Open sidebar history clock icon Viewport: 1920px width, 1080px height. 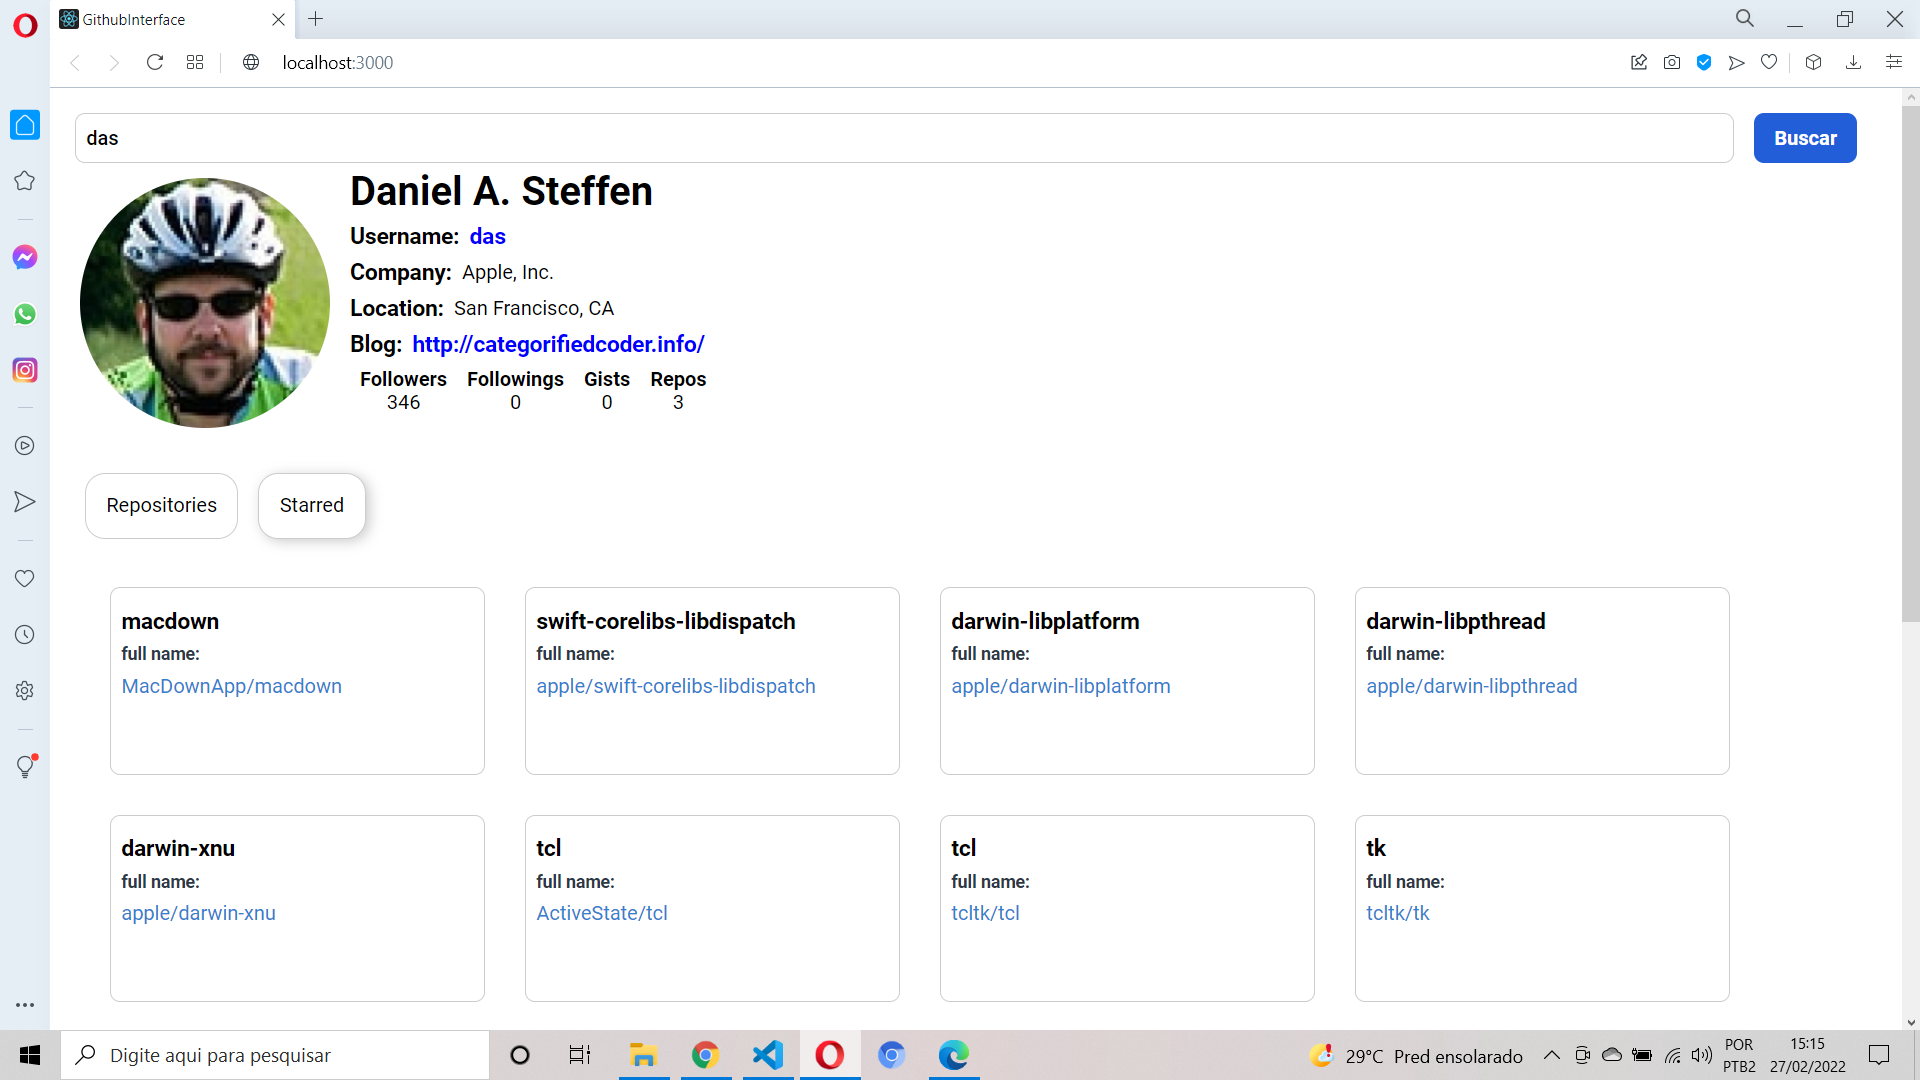click(x=25, y=635)
